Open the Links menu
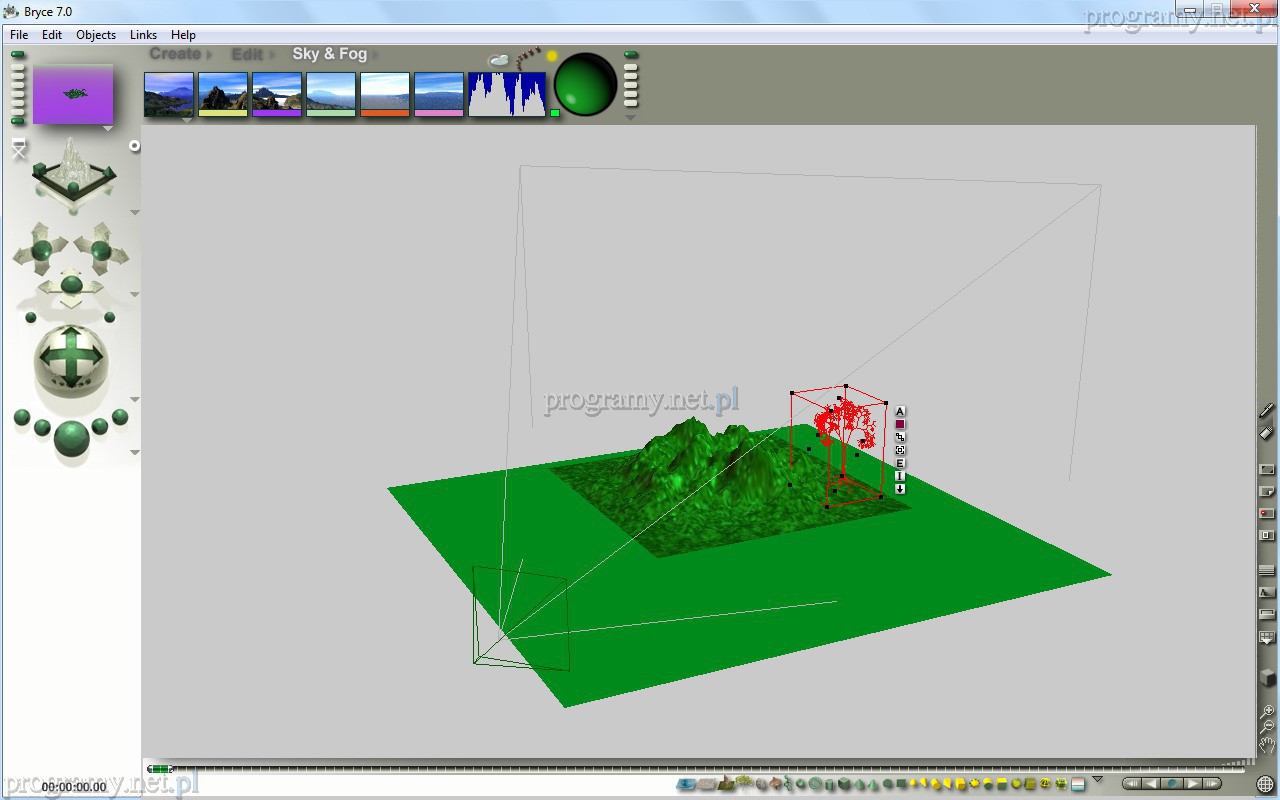 [x=143, y=34]
